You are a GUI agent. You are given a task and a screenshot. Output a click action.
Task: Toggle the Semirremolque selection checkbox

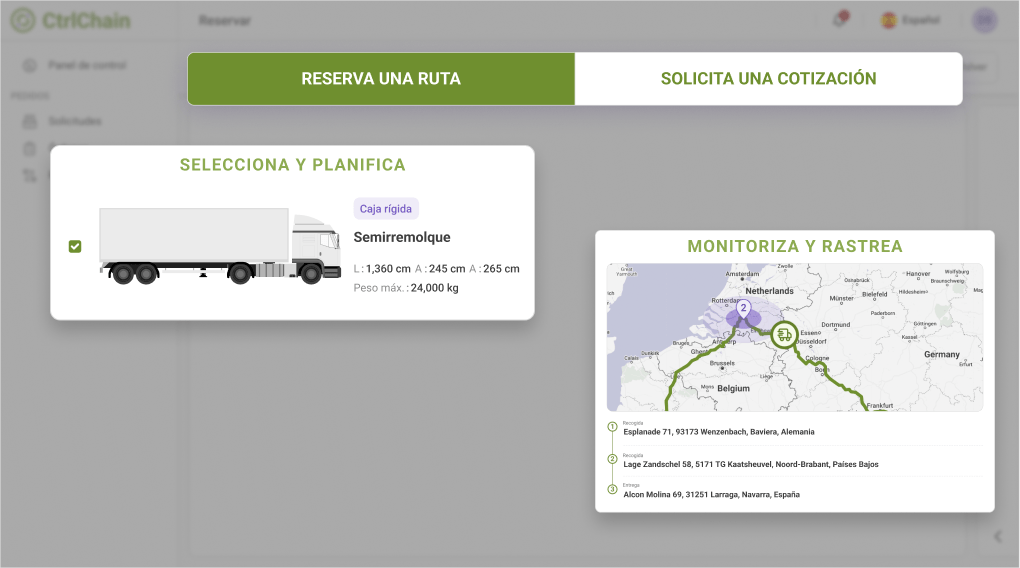75,247
